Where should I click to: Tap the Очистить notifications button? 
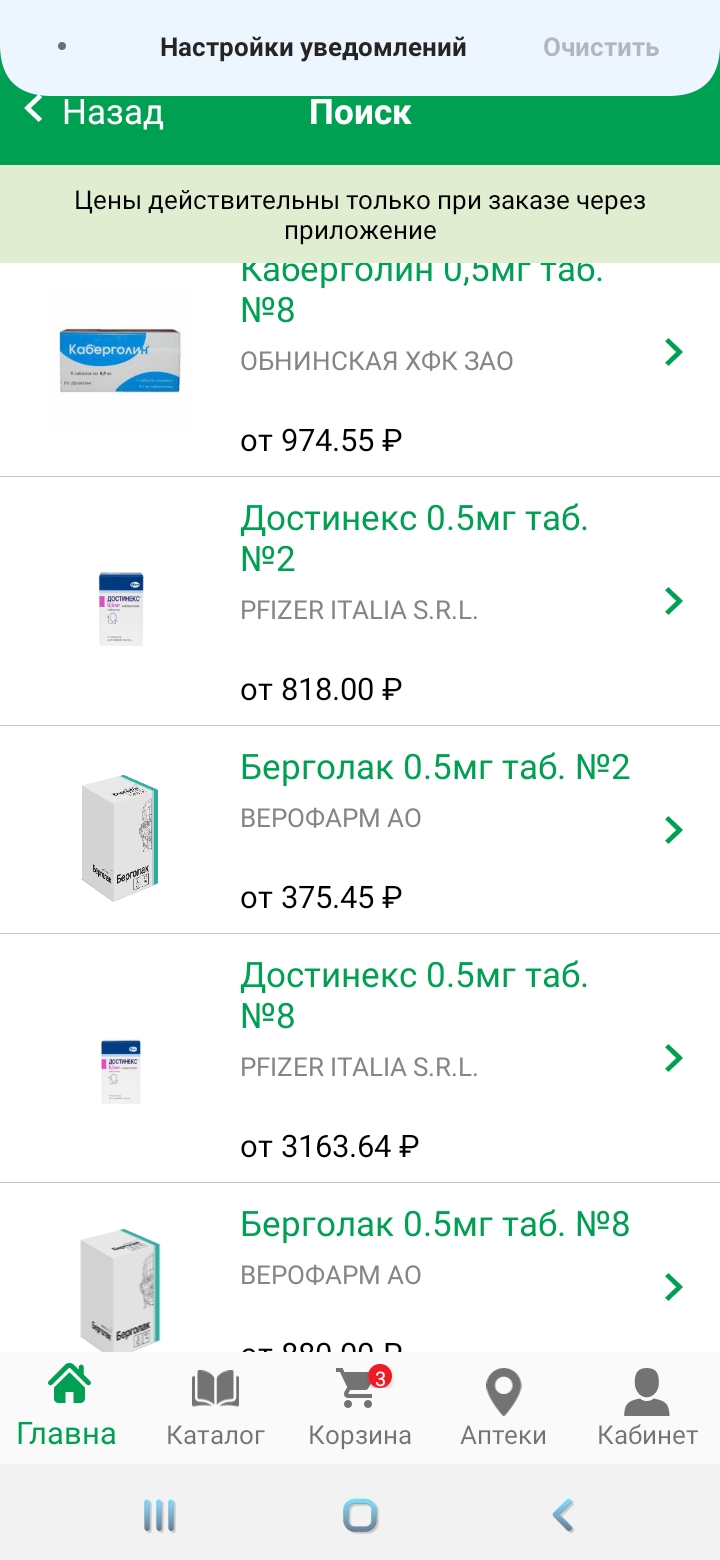click(x=601, y=47)
